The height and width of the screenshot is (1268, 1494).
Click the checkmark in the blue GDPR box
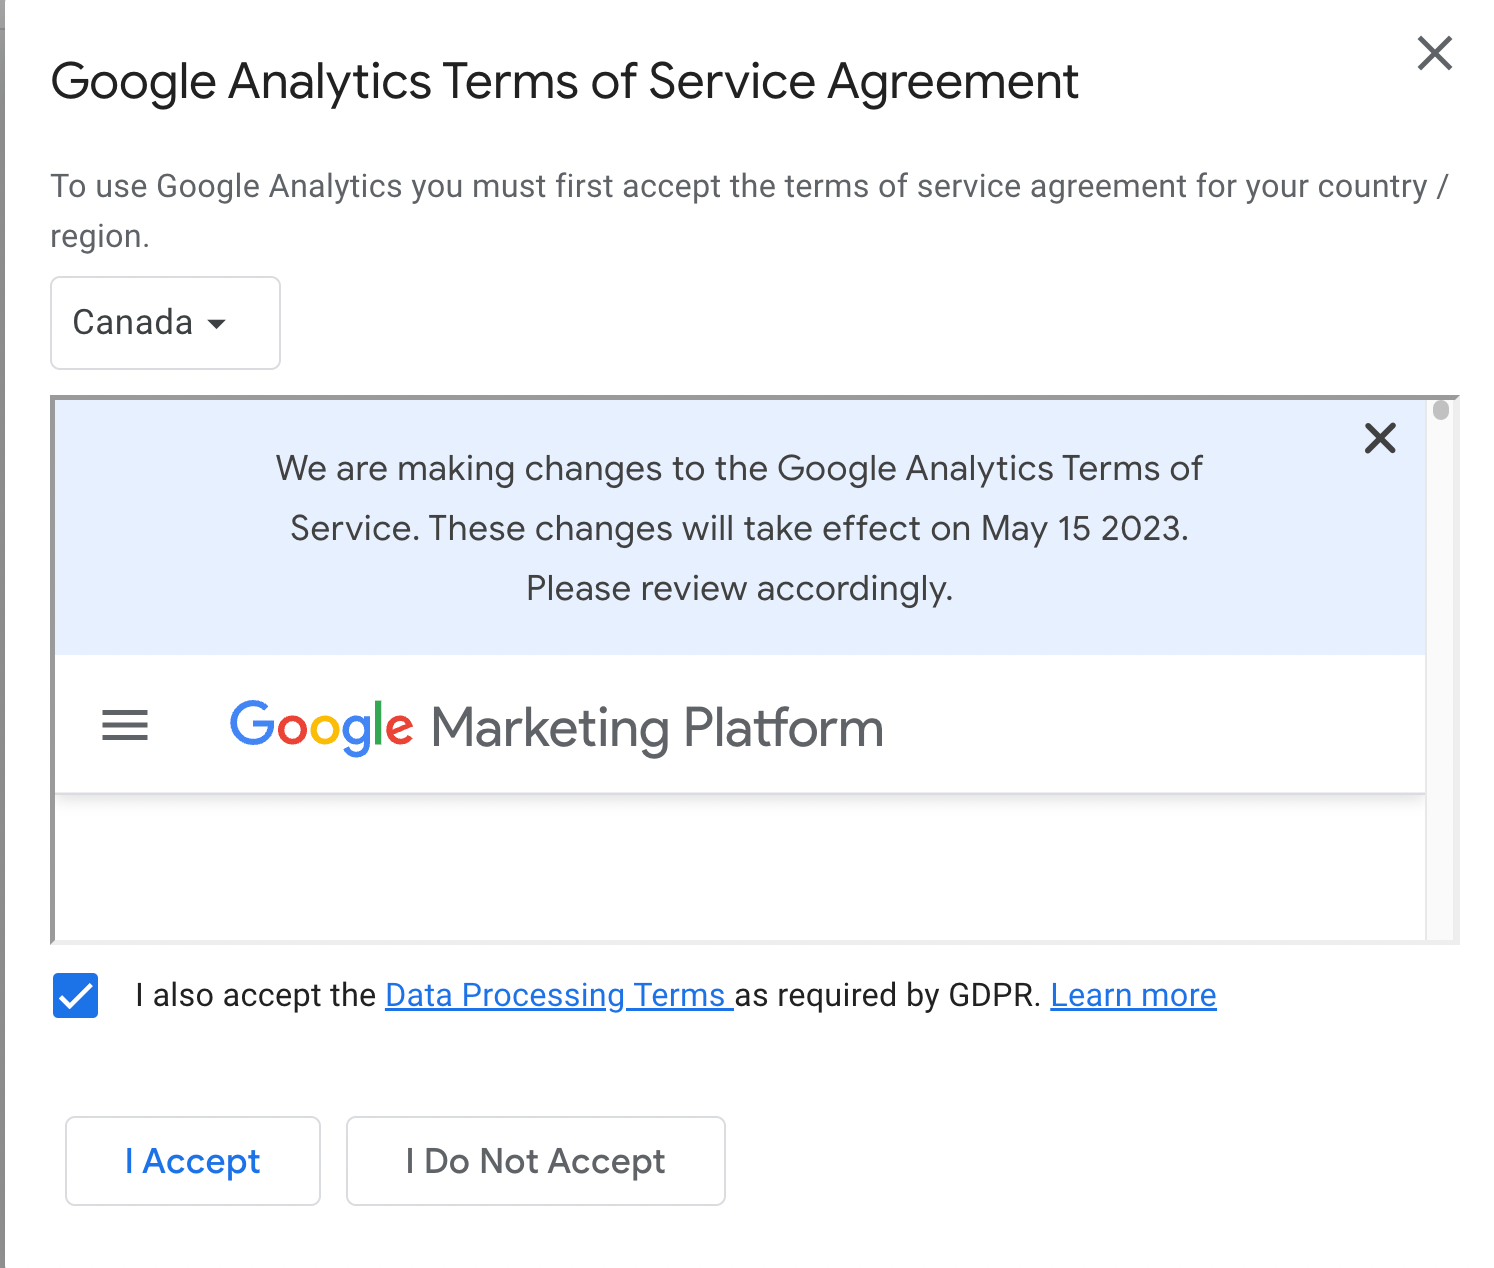[x=76, y=996]
